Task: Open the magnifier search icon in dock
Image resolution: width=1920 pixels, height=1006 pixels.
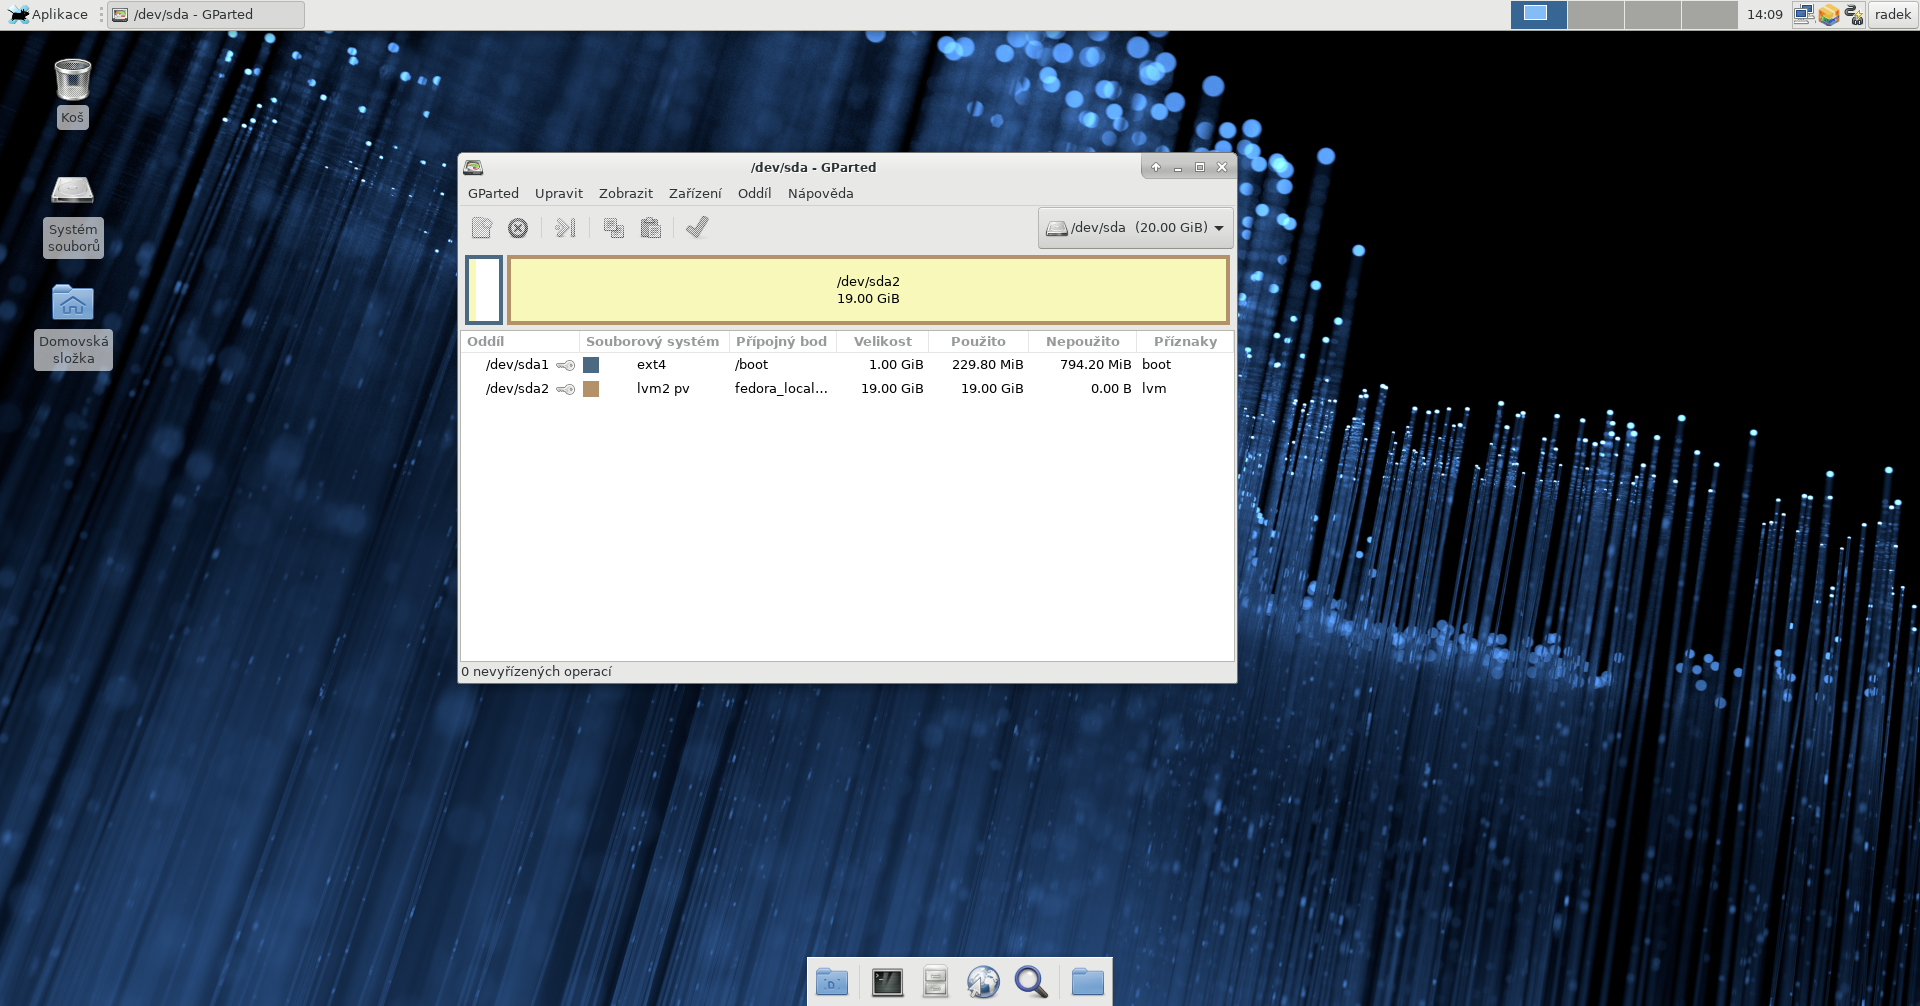Action: (1031, 982)
